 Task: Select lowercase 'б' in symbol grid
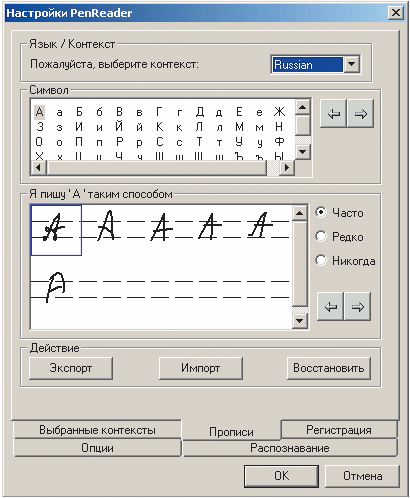pos(99,112)
